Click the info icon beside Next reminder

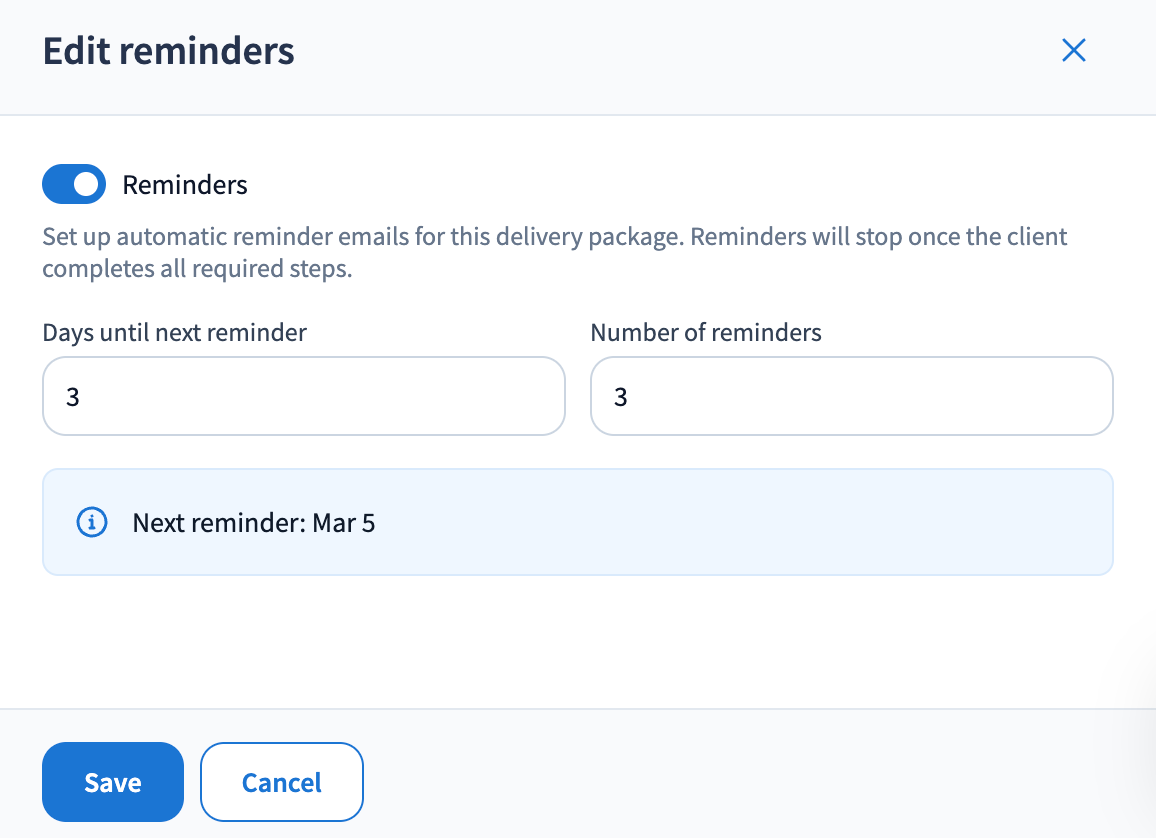[92, 522]
